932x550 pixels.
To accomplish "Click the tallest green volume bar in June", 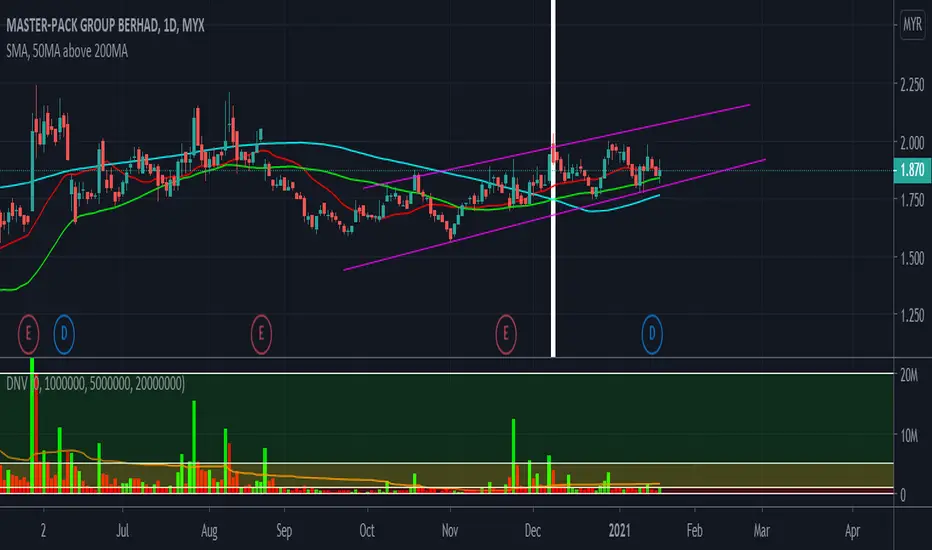I will click(32, 425).
